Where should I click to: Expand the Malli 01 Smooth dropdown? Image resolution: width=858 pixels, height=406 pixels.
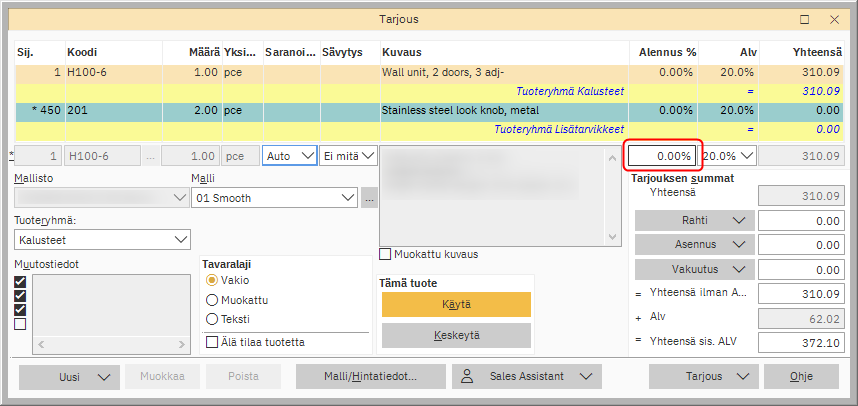click(x=348, y=198)
